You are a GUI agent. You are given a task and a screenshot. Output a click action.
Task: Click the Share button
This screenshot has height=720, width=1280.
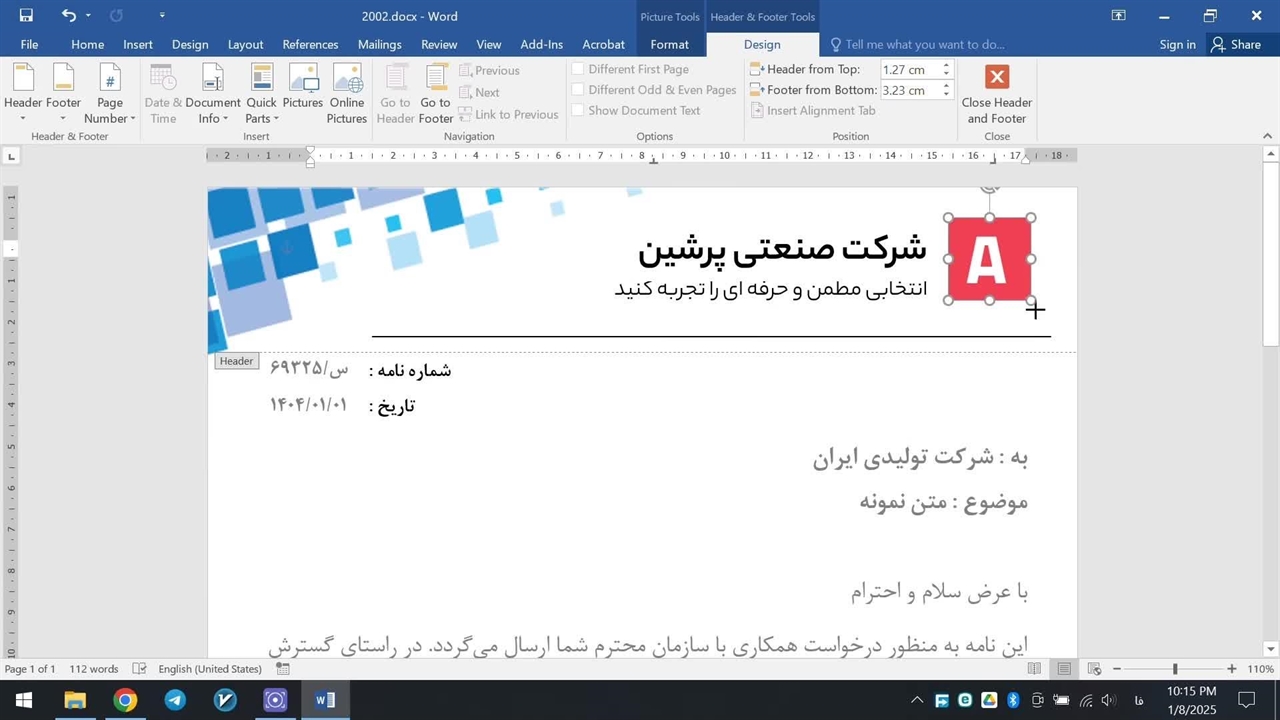click(1236, 44)
